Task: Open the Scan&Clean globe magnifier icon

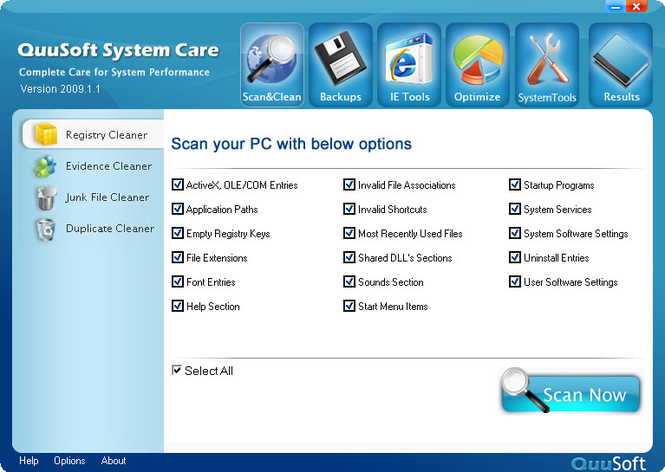Action: 272,64
